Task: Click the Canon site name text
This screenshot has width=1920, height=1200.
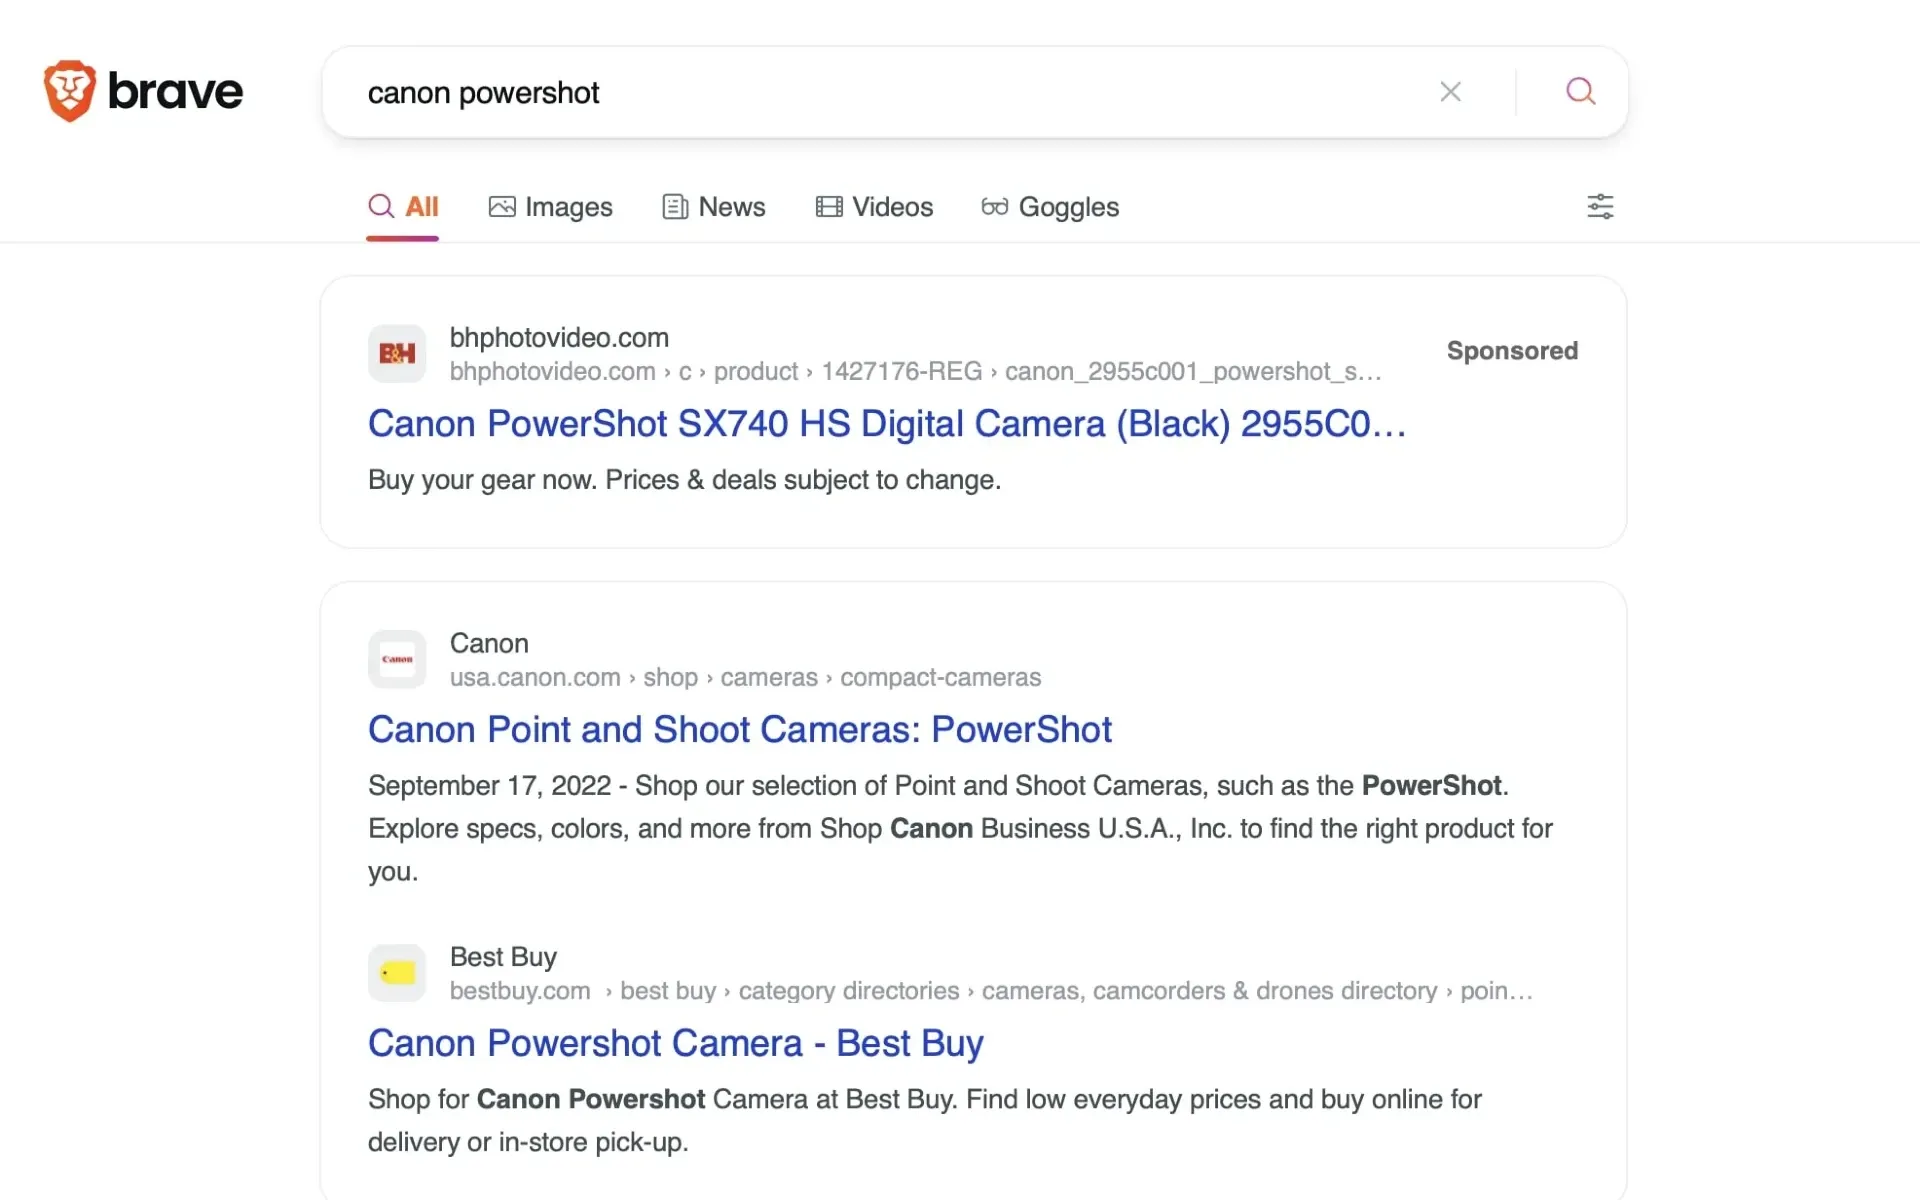Action: 489,644
